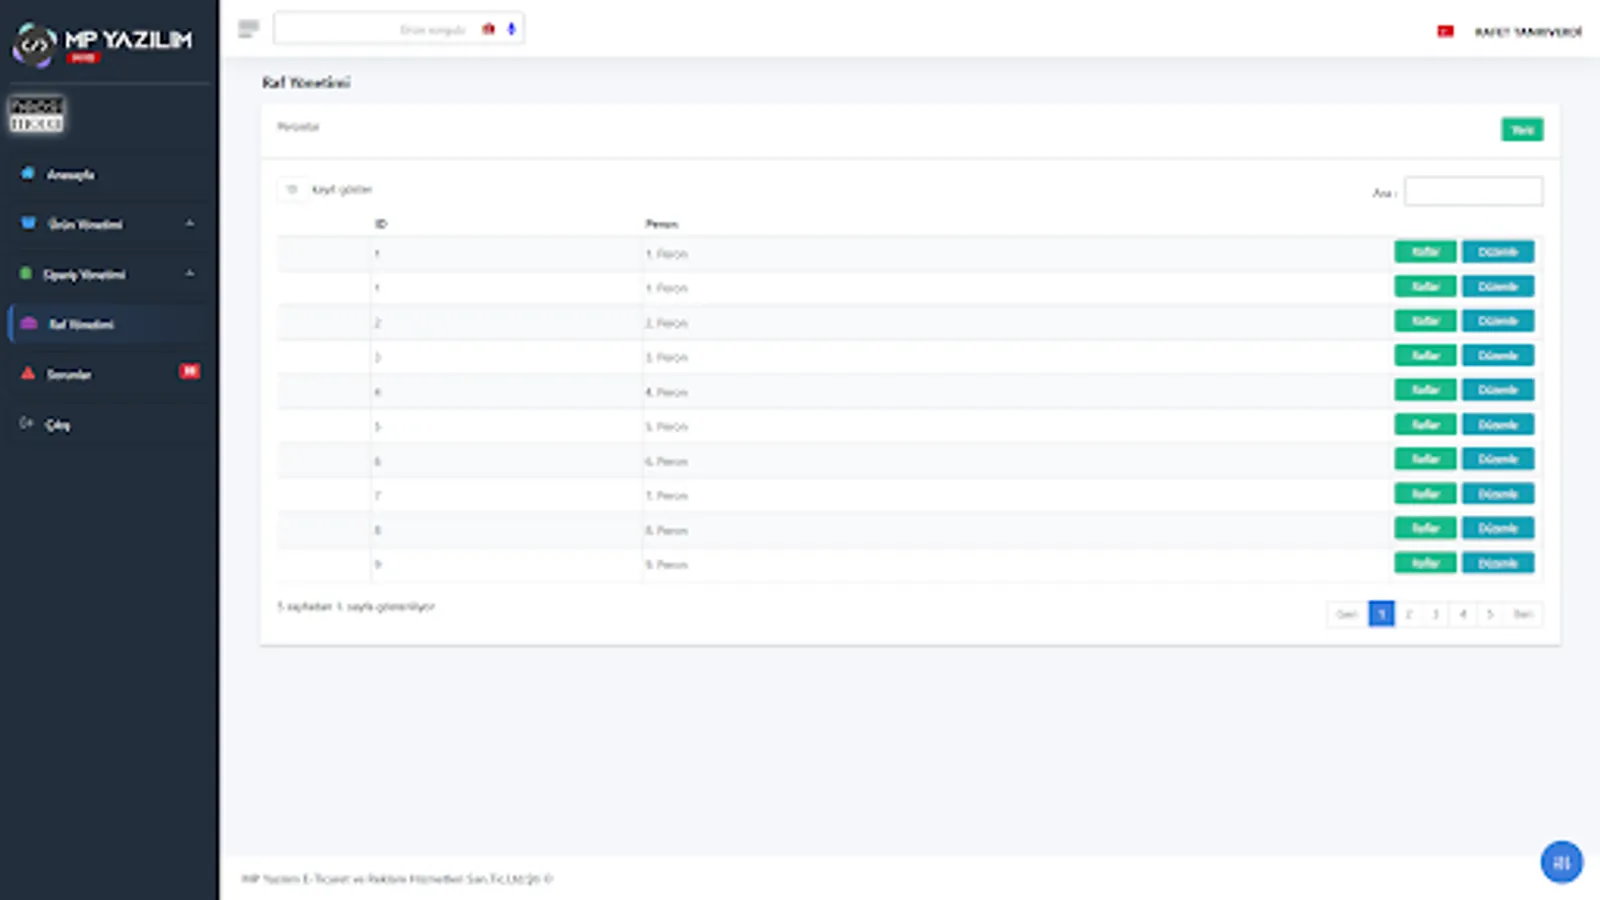Click the Turkish flag language selector
This screenshot has width=1600, height=900.
coord(1444,30)
